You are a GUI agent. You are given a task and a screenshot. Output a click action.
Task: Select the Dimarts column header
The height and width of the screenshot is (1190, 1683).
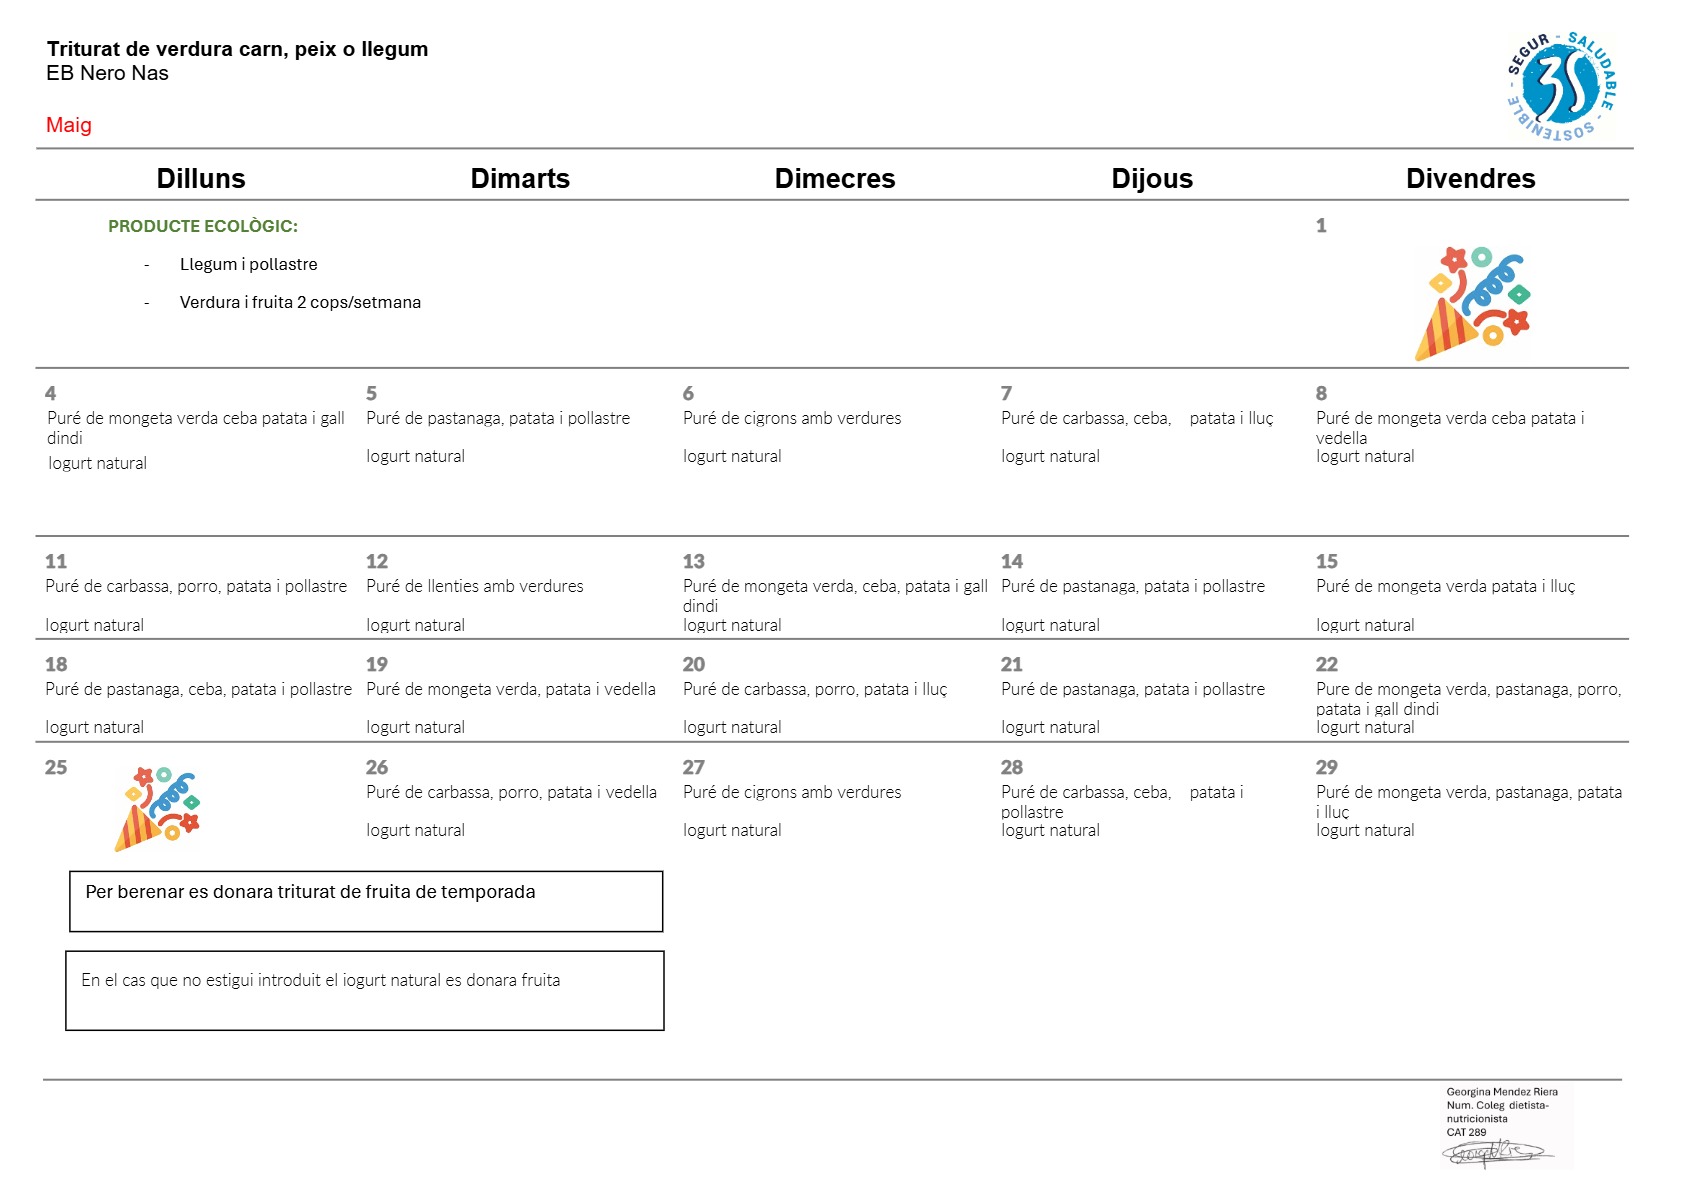coord(520,178)
